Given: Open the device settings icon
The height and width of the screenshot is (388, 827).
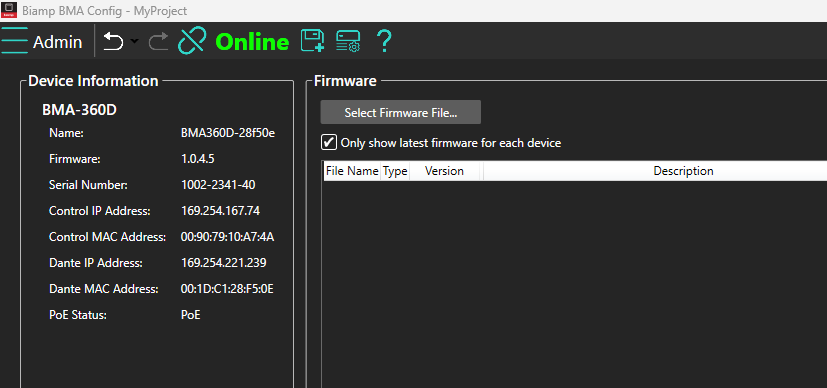Looking at the screenshot, I should click(348, 41).
